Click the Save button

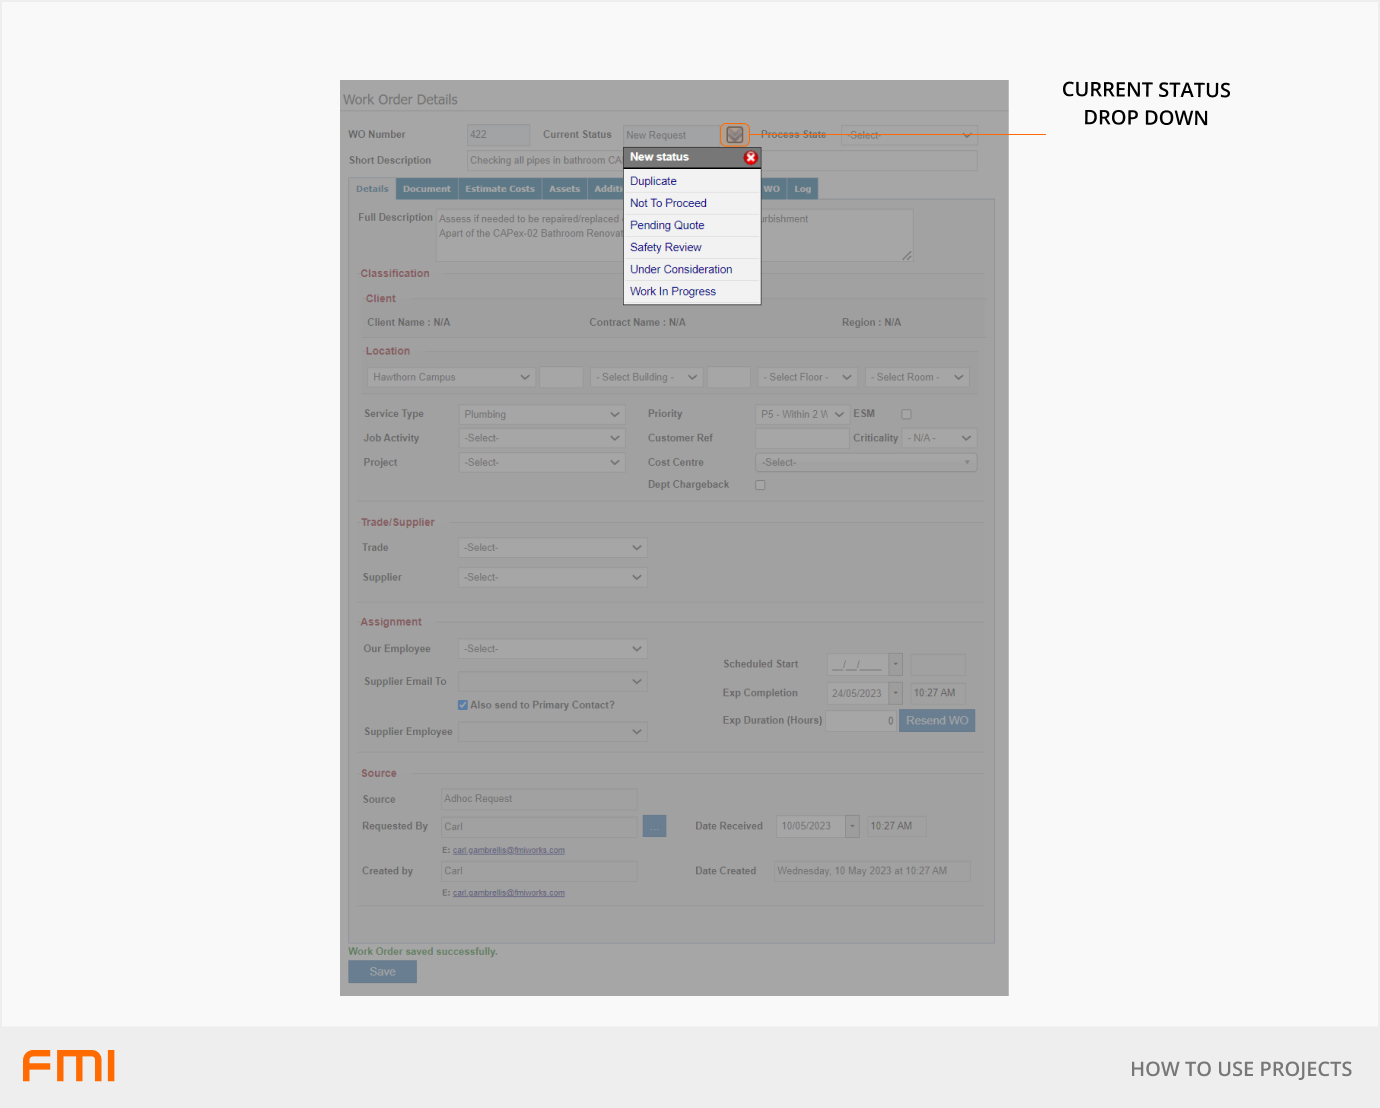tap(382, 972)
